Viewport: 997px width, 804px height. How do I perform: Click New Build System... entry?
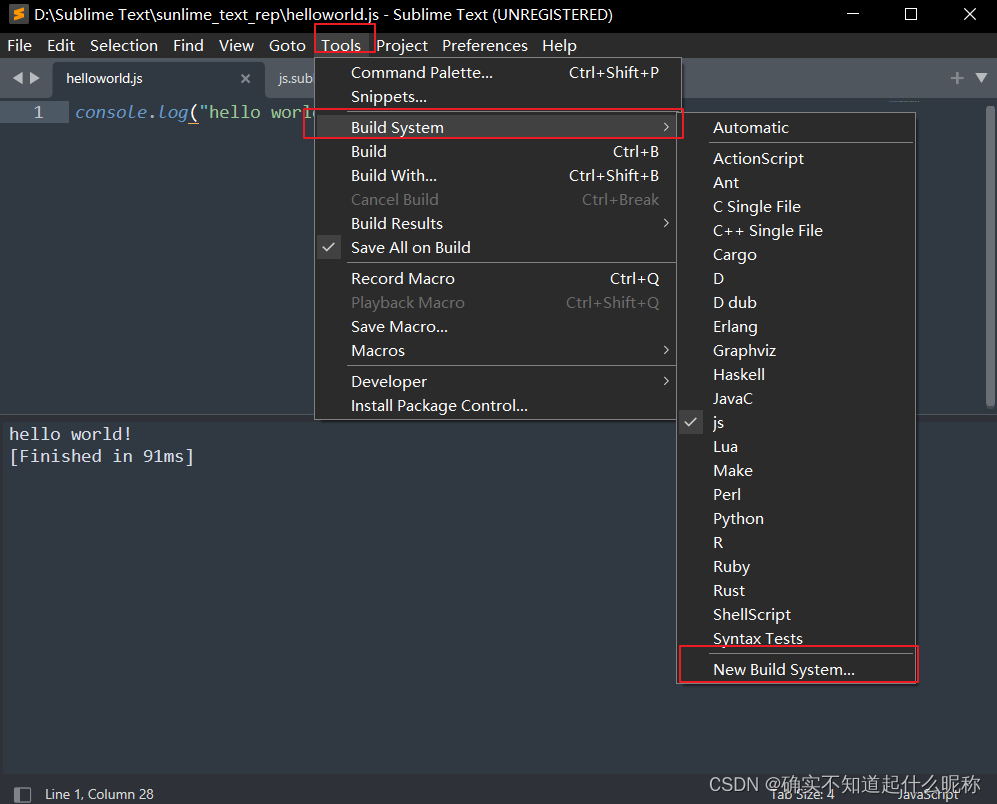[x=796, y=670]
